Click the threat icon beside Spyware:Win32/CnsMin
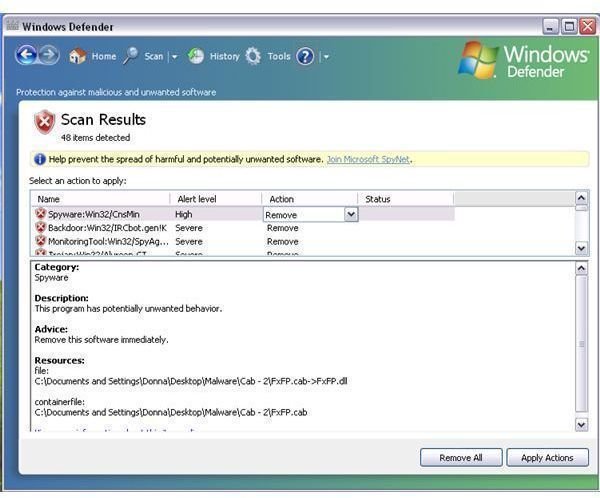Viewport: 600px width, 498px height. pyautogui.click(x=41, y=214)
